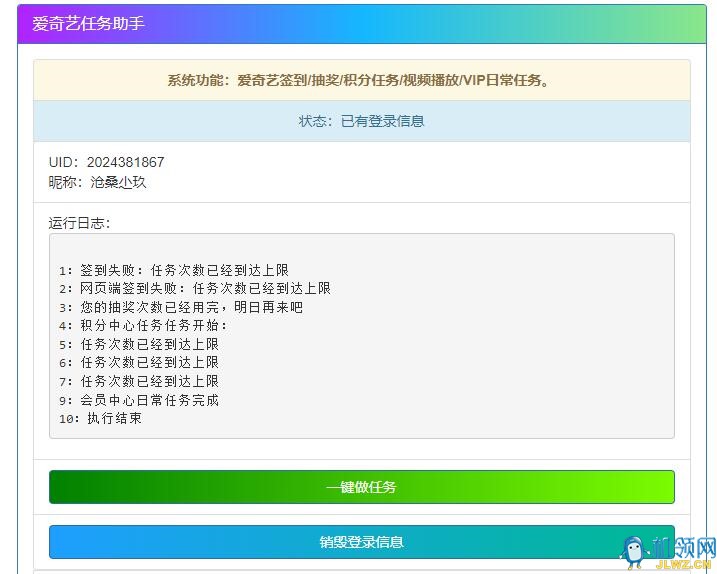Image resolution: width=717 pixels, height=574 pixels.
Task: Select the 爱奇艺任务助手 header title
Action: click(x=88, y=23)
